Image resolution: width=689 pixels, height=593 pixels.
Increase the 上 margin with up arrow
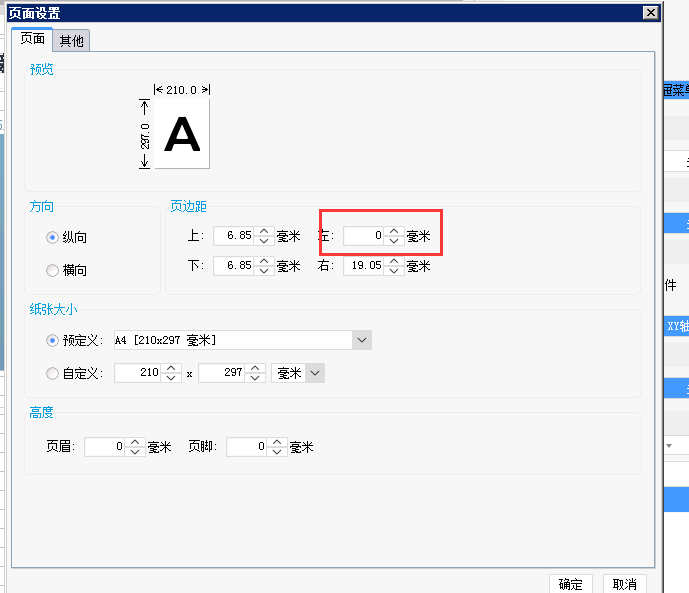point(264,231)
